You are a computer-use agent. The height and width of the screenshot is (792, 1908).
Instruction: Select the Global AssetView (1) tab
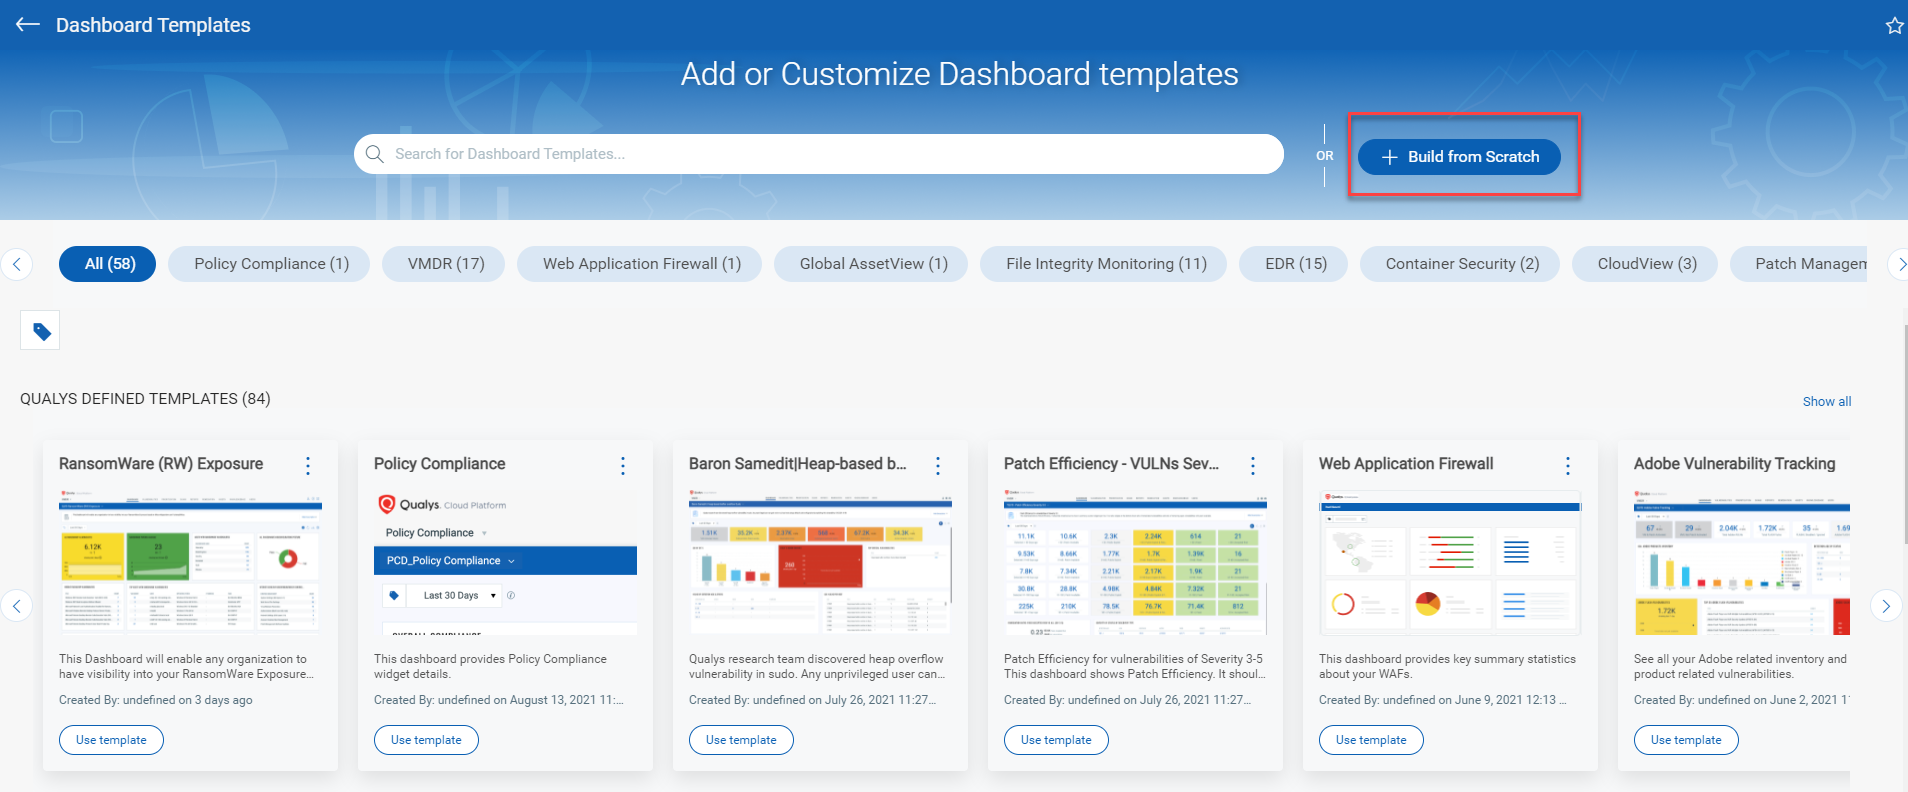[872, 264]
